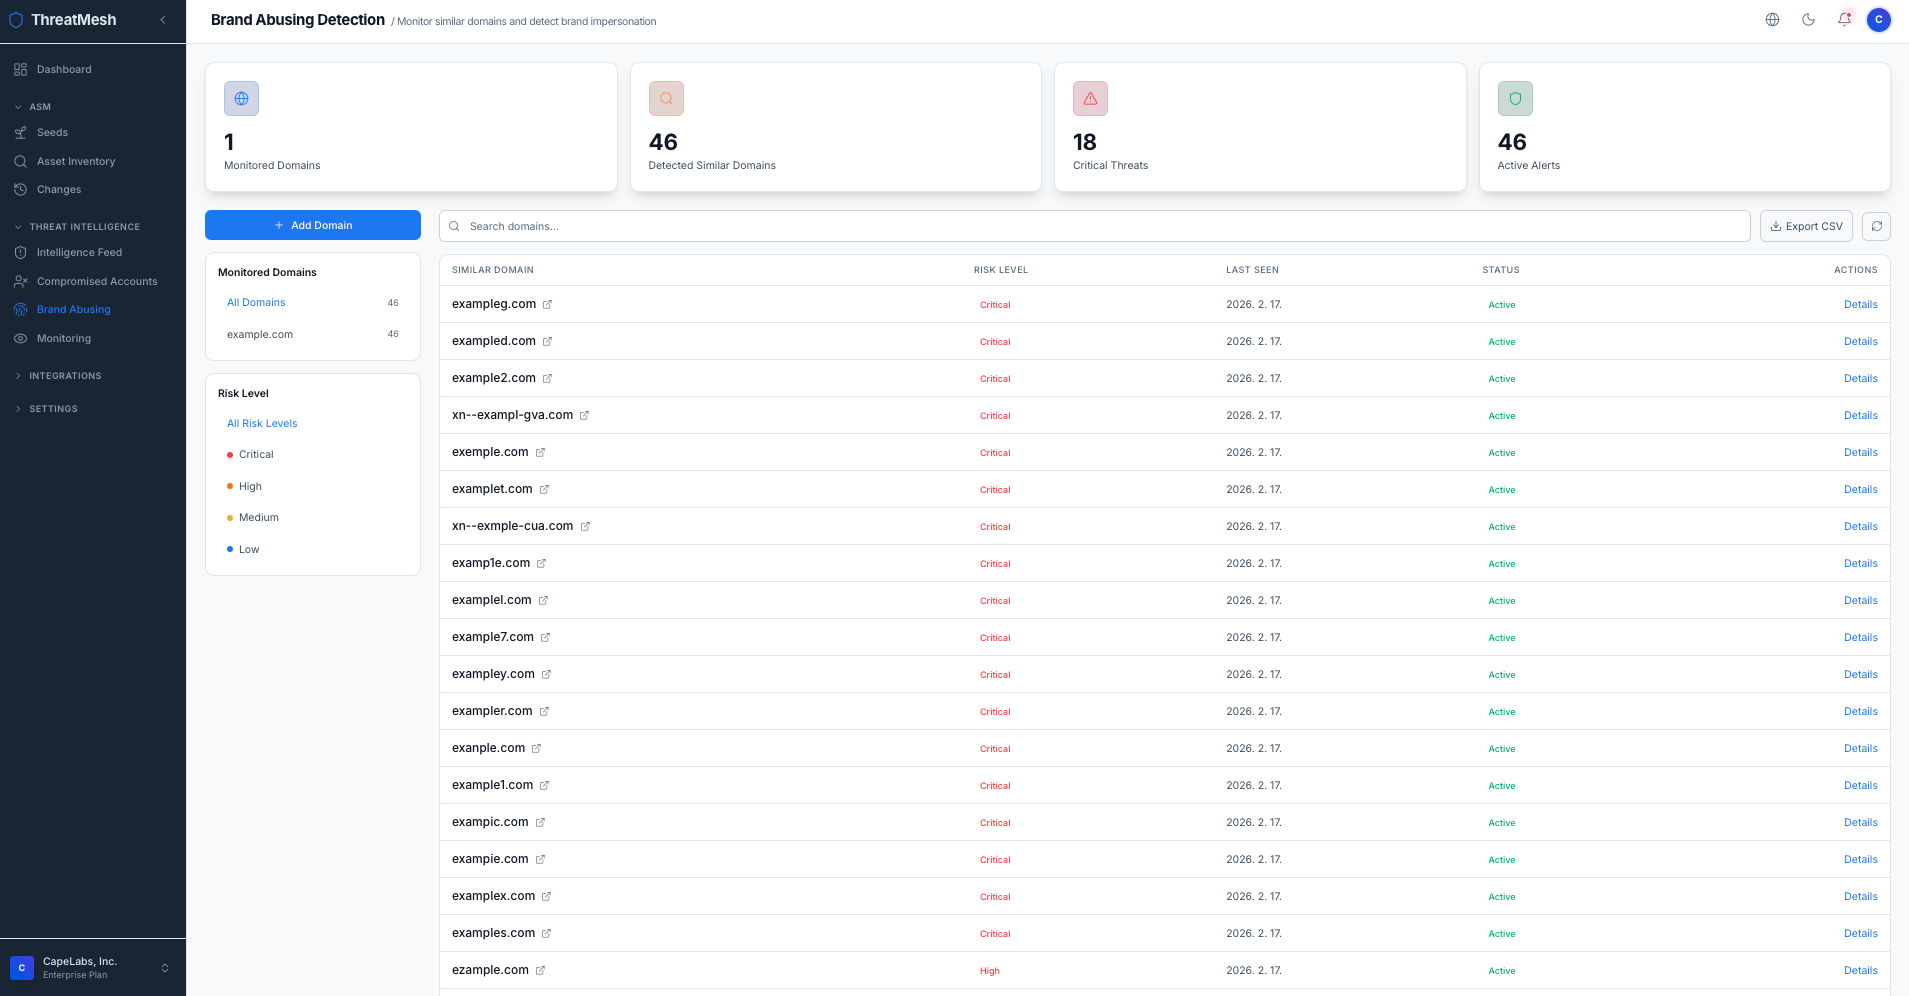The width and height of the screenshot is (1909, 996).
Task: Click the notification bell icon
Action: [1844, 19]
